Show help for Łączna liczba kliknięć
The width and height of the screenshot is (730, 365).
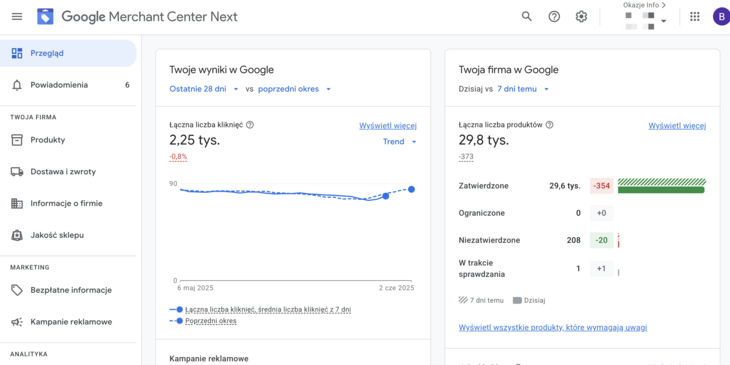point(250,125)
